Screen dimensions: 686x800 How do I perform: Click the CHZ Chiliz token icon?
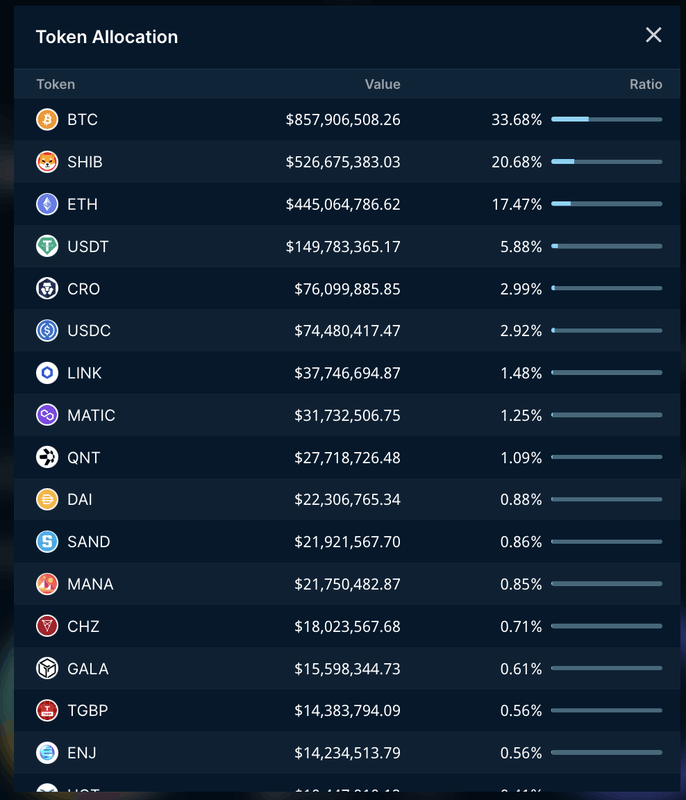point(47,627)
